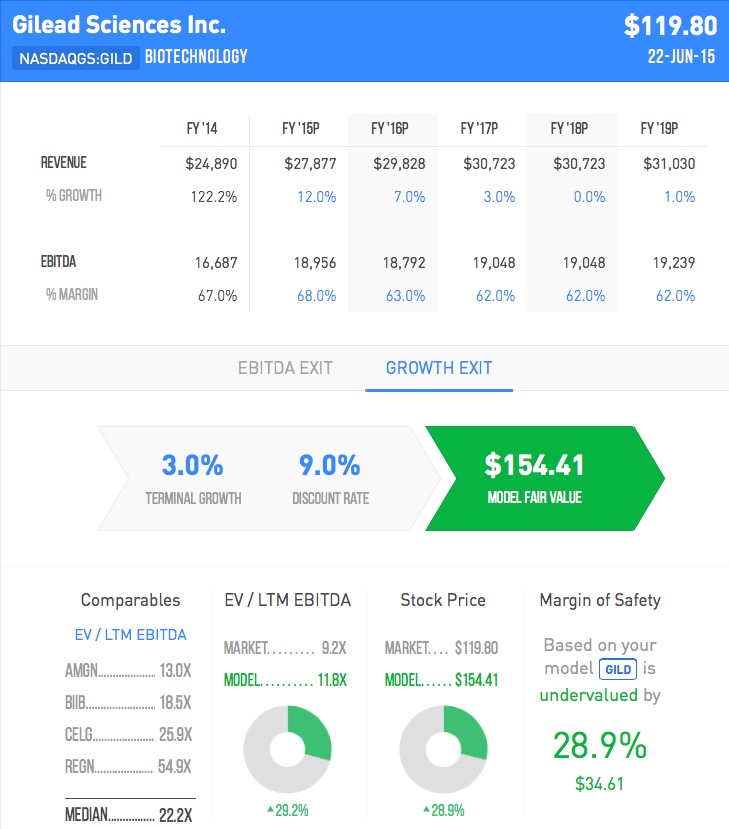Click the BIOTECHNOLOGY industry label

pos(196,57)
